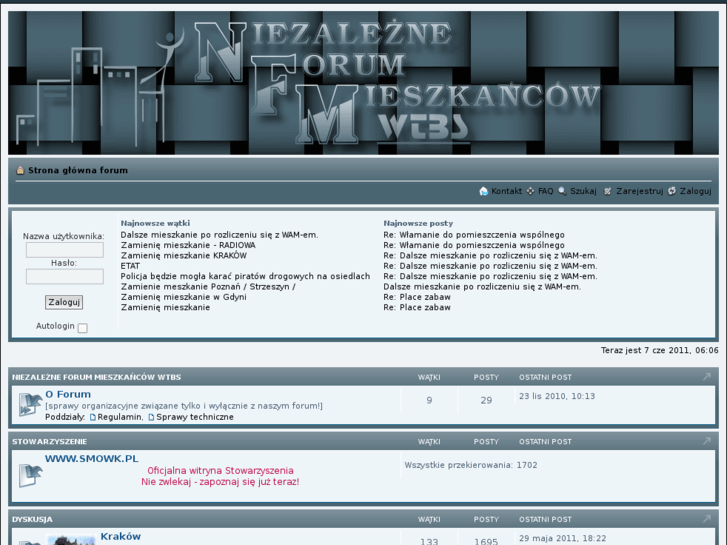The width and height of the screenshot is (727, 545).
Task: Enable the Autologin checkbox
Action: [x=83, y=328]
